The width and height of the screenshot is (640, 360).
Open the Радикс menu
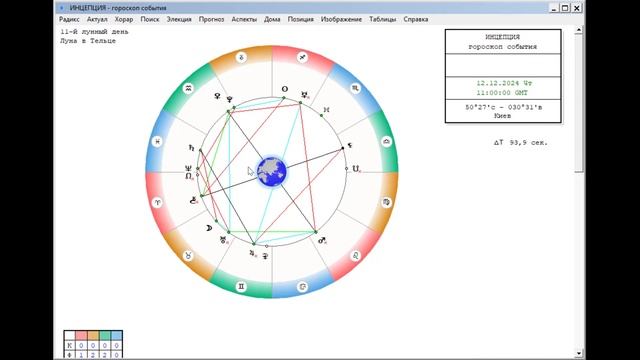pos(69,19)
